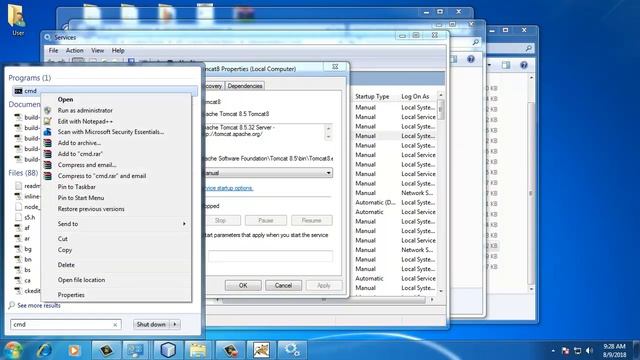This screenshot has width=640, height=360.
Task: Click the Action Center flag in the tray
Action: pyautogui.click(x=565, y=351)
